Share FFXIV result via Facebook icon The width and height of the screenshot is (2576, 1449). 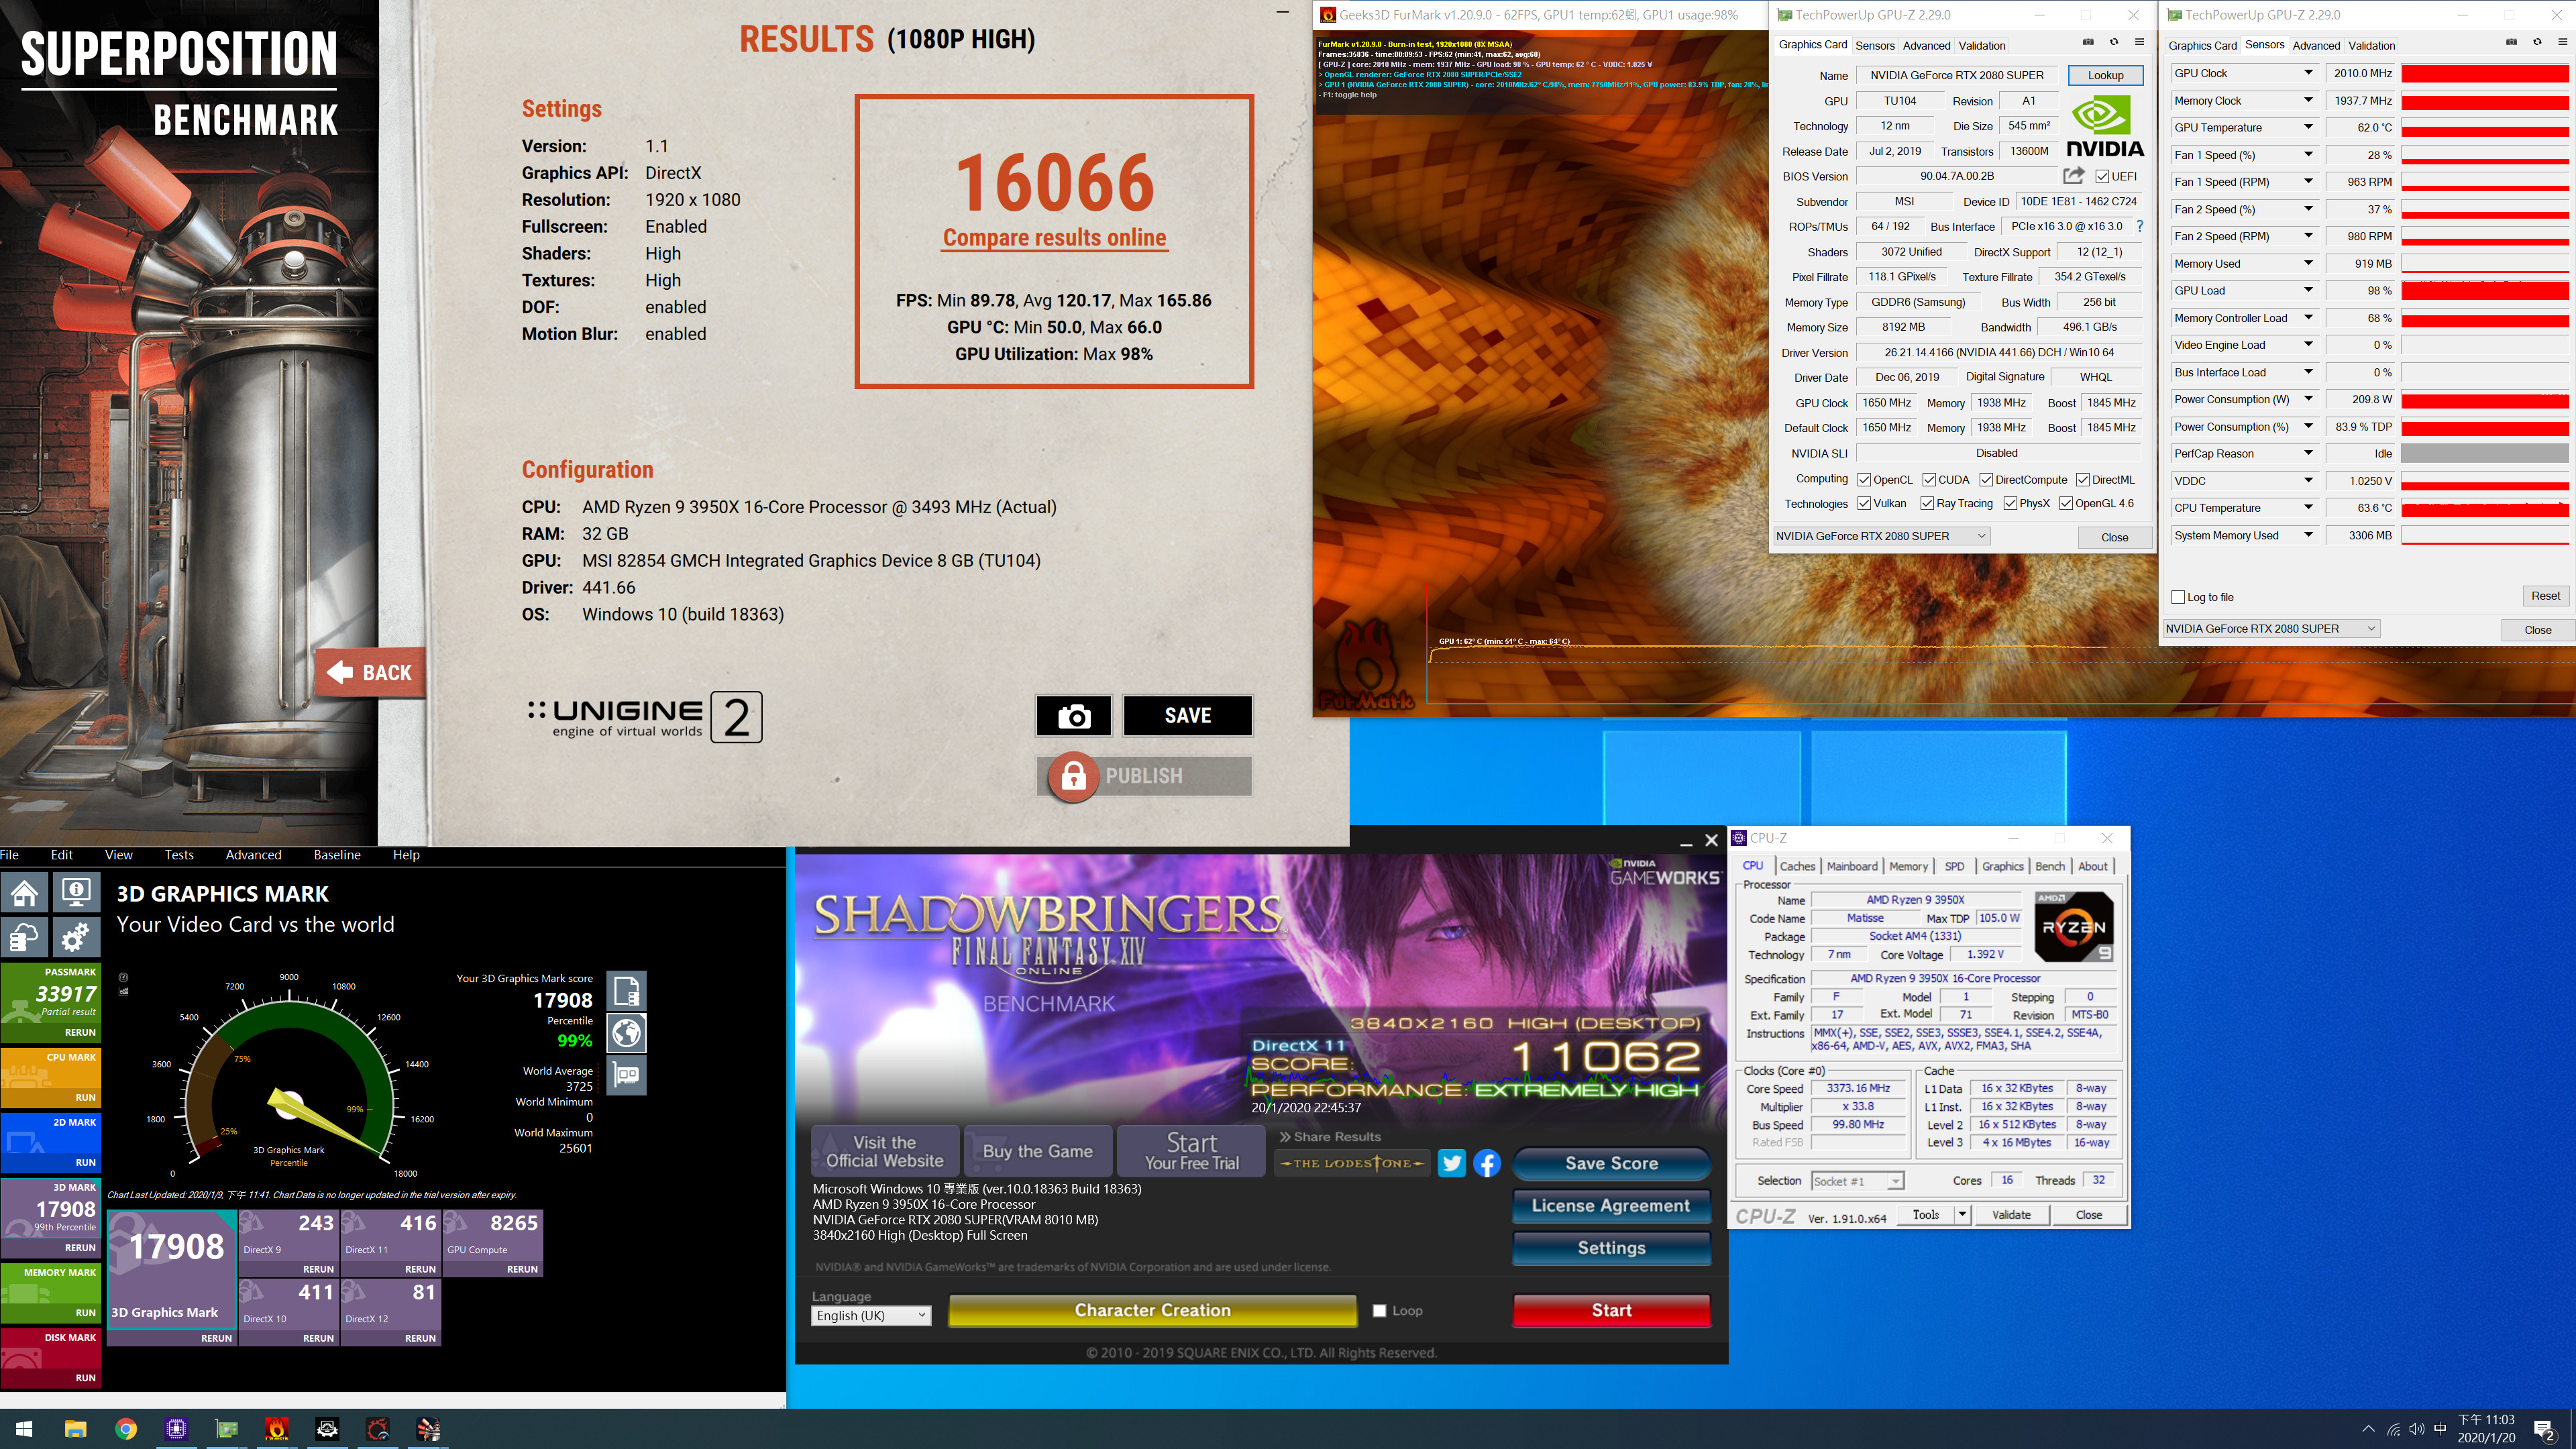coord(1487,1163)
